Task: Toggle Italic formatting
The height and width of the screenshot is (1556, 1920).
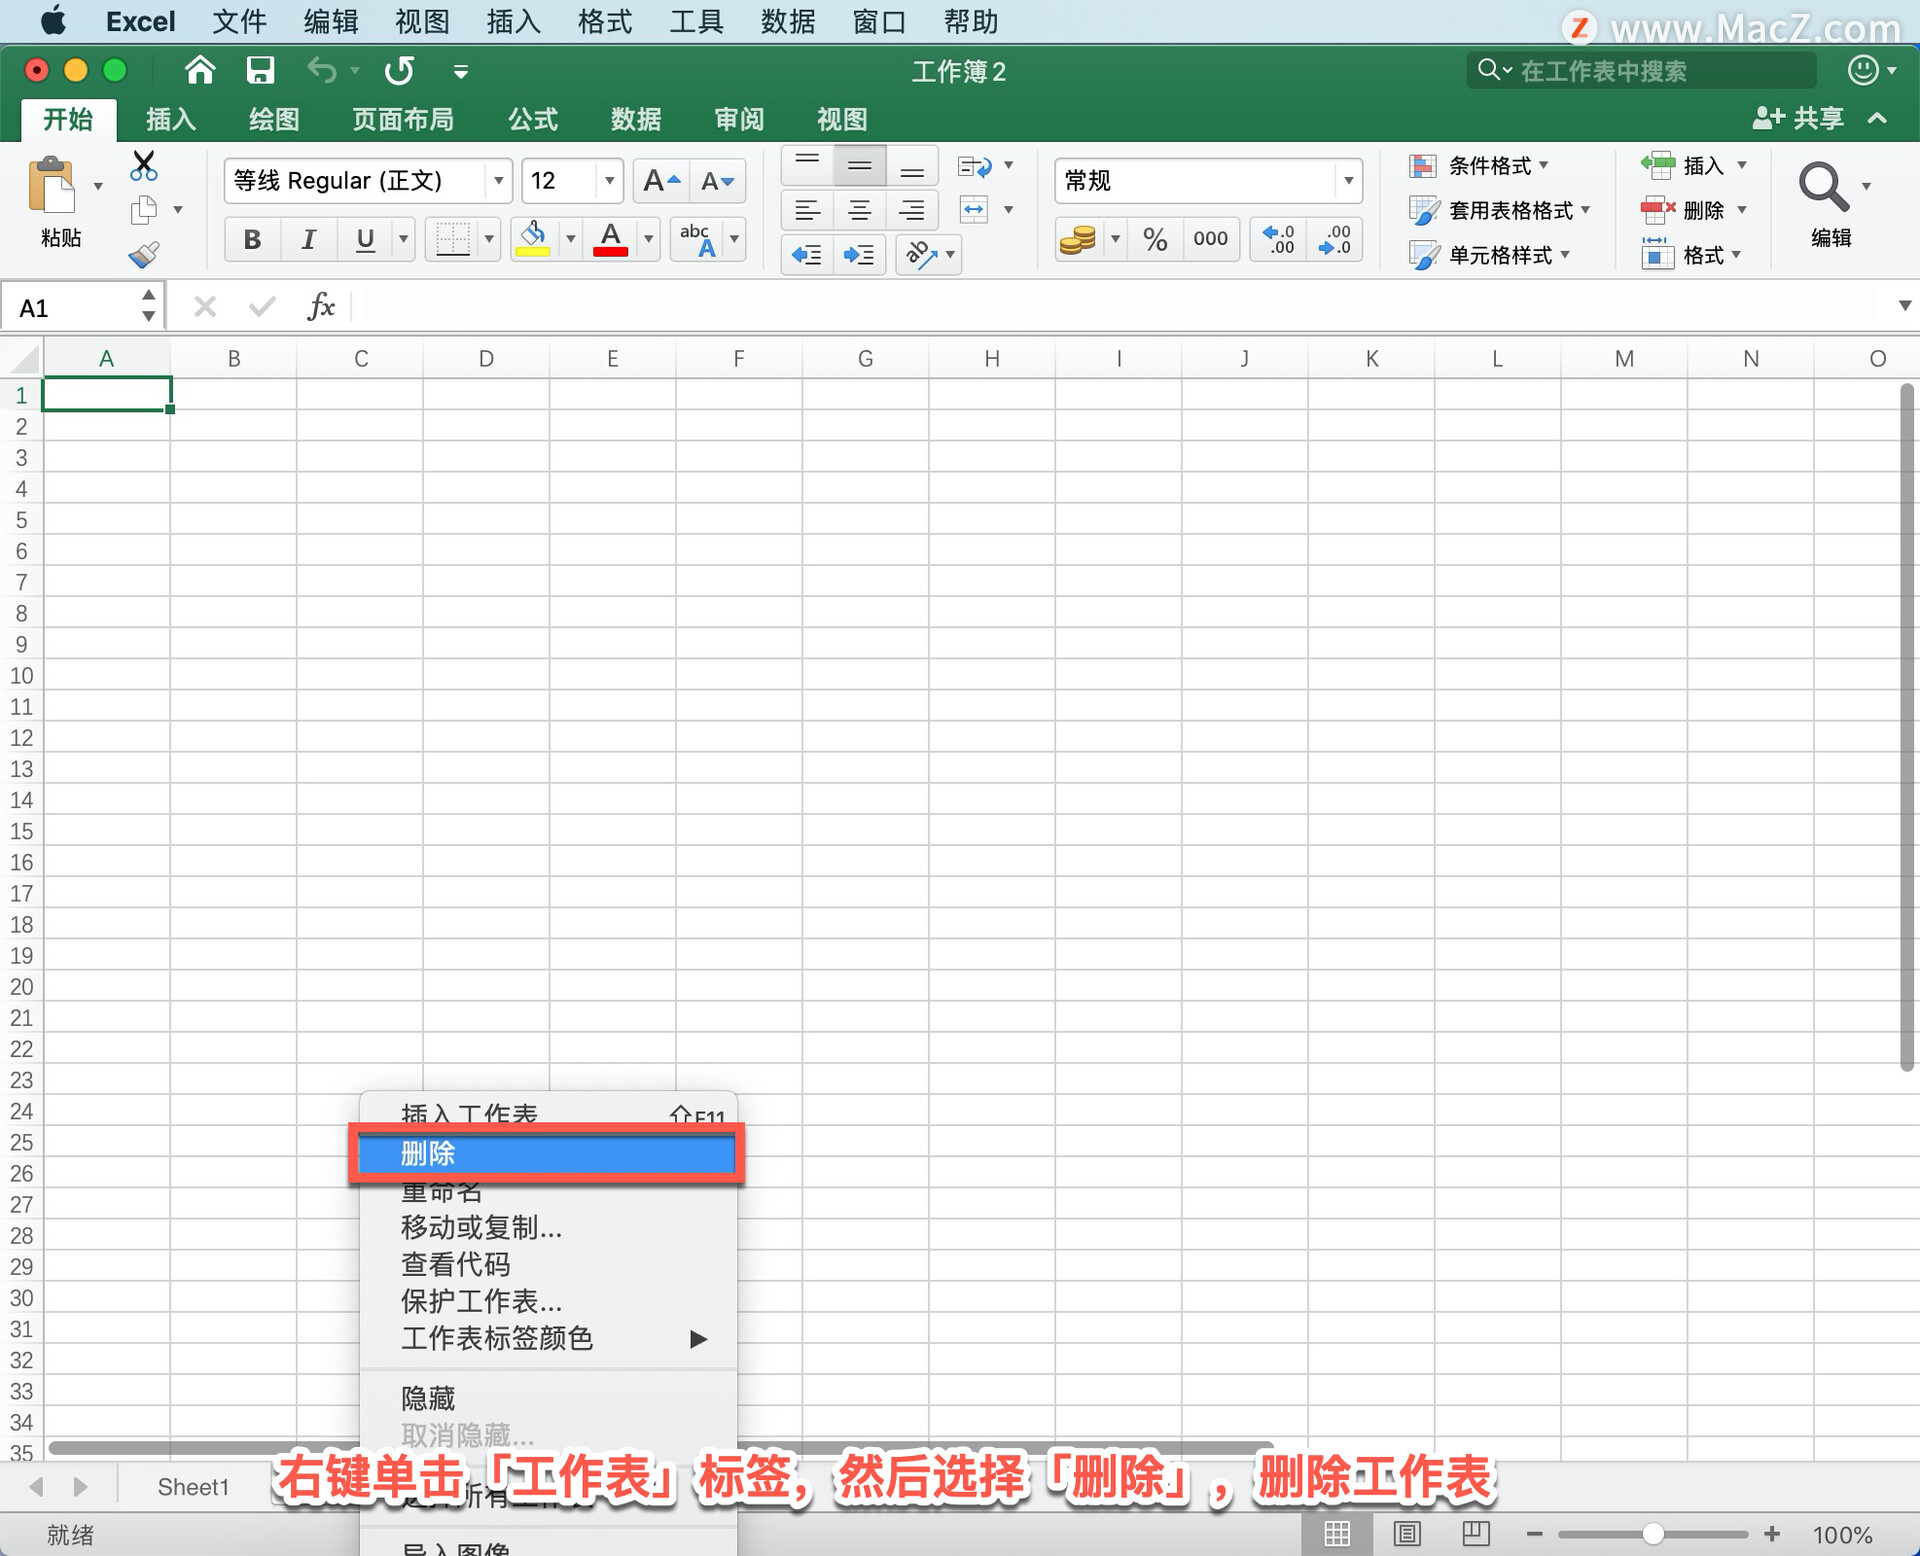Action: click(x=308, y=239)
